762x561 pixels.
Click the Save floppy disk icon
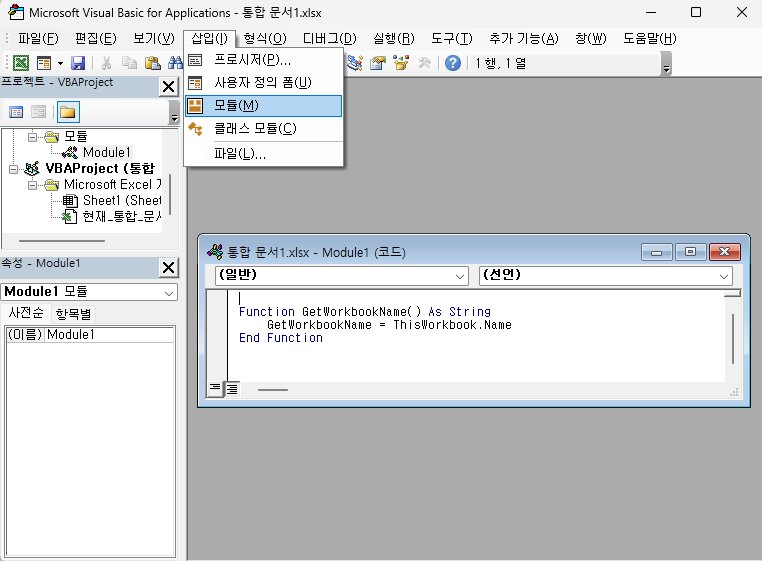pos(78,63)
